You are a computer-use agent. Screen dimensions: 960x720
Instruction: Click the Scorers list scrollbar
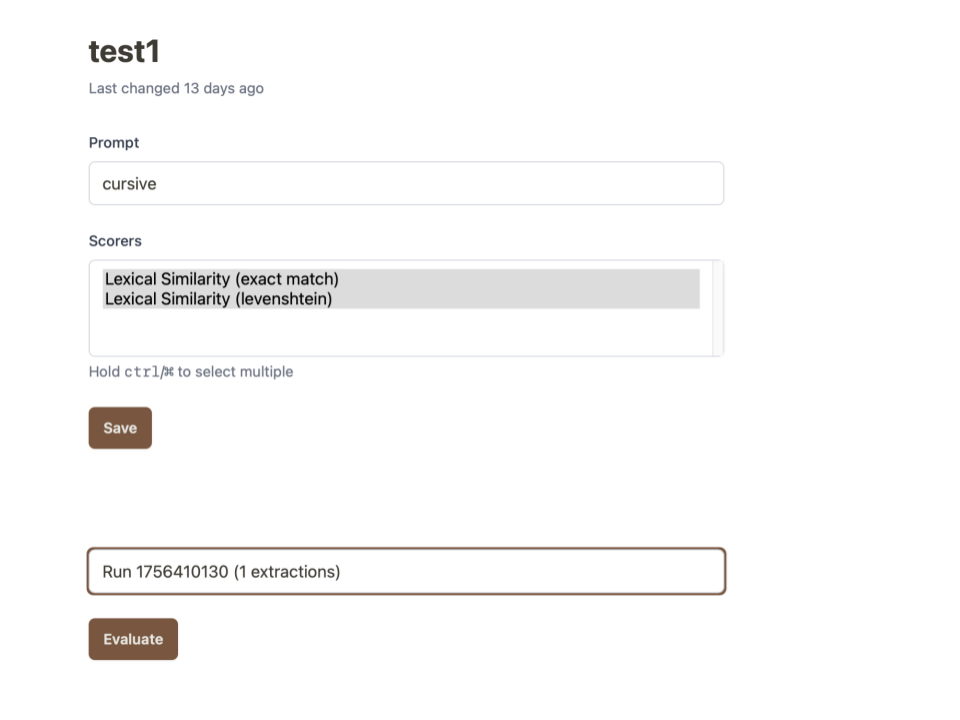(x=717, y=308)
